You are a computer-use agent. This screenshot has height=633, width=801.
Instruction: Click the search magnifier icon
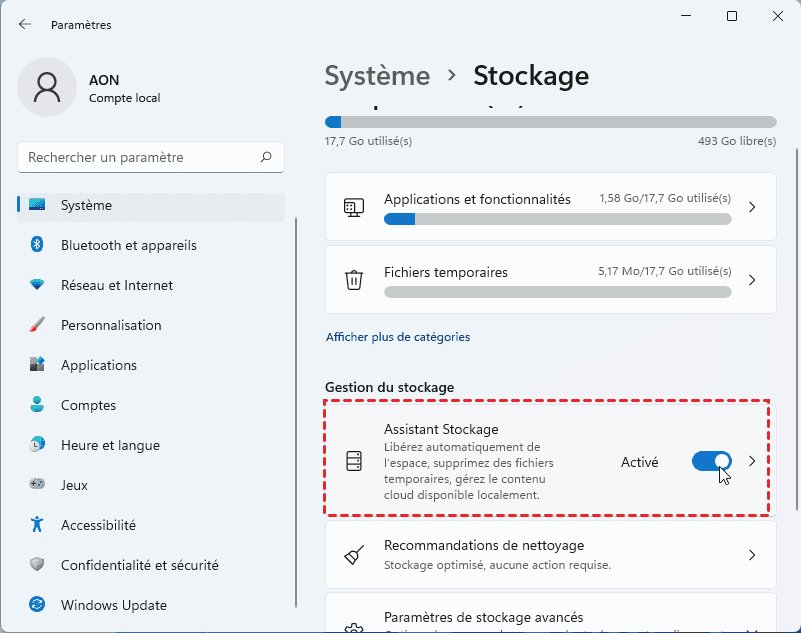tap(266, 157)
